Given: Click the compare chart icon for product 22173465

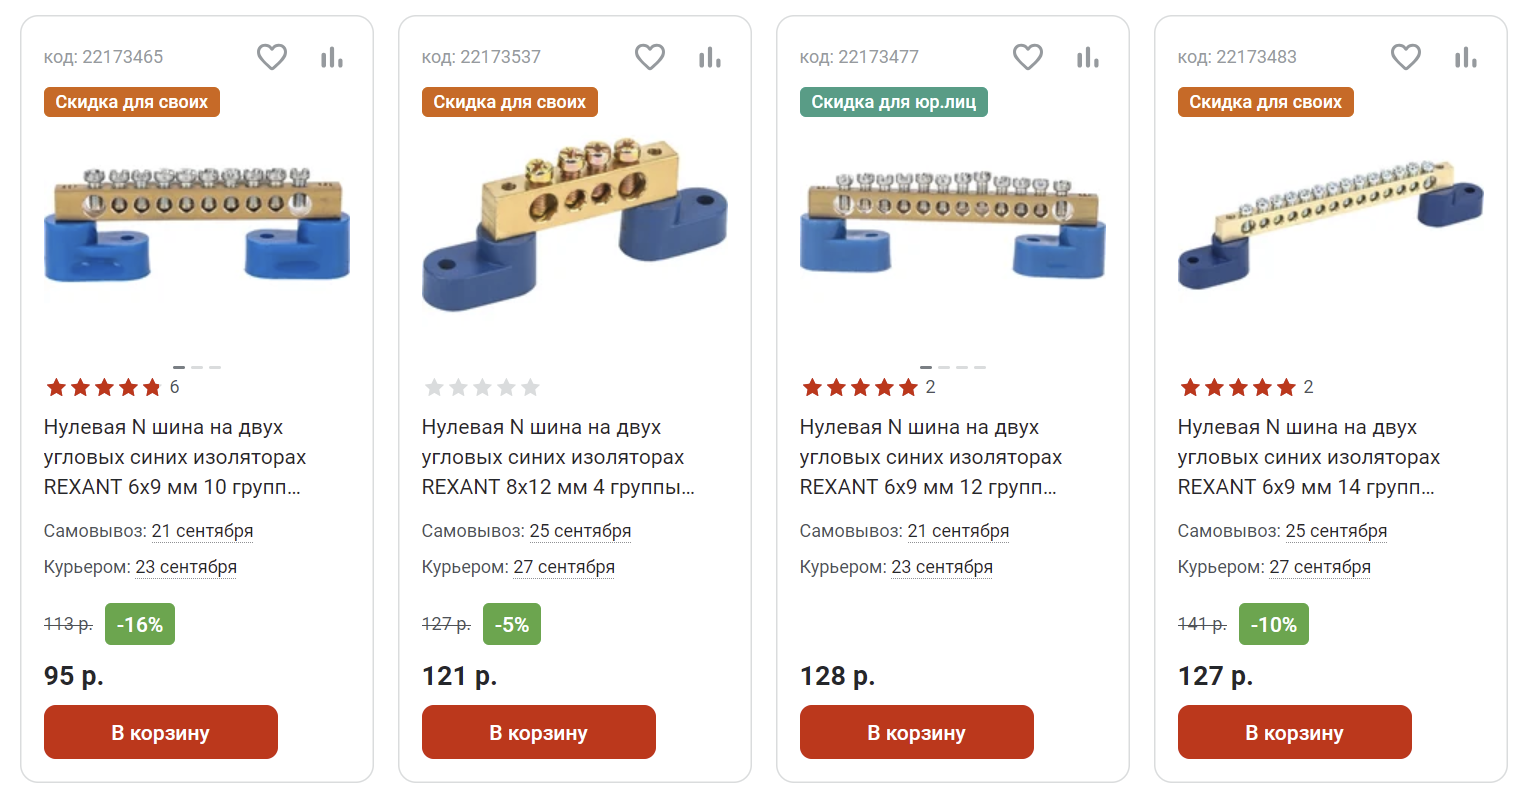Looking at the screenshot, I should click(x=332, y=58).
